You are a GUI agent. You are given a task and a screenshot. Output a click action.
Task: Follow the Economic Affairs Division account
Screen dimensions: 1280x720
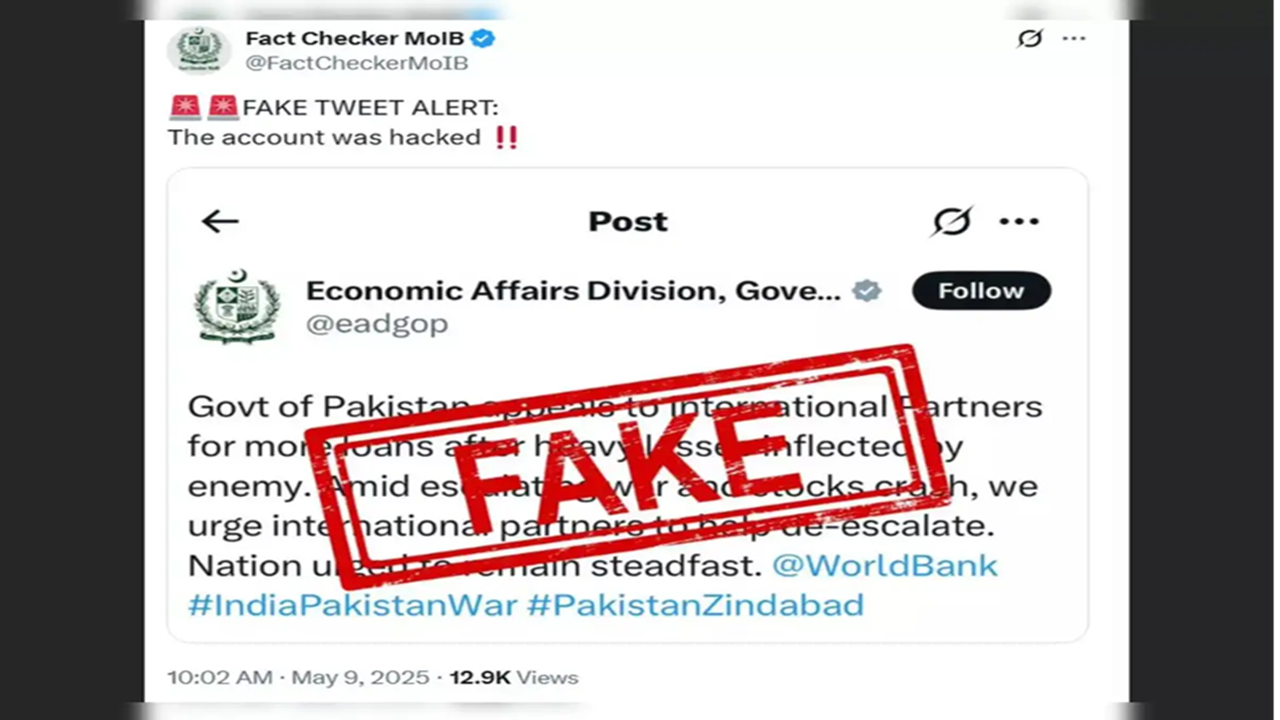click(x=981, y=290)
